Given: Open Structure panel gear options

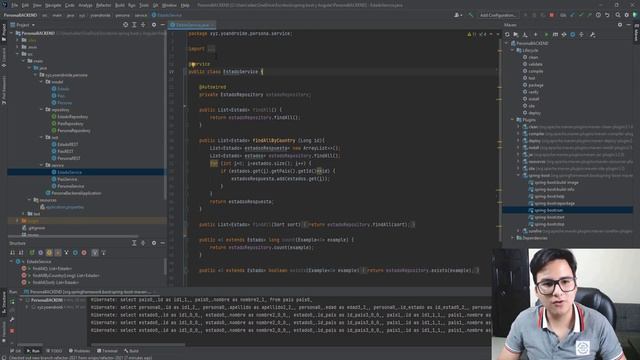Looking at the screenshot, I should (154, 243).
